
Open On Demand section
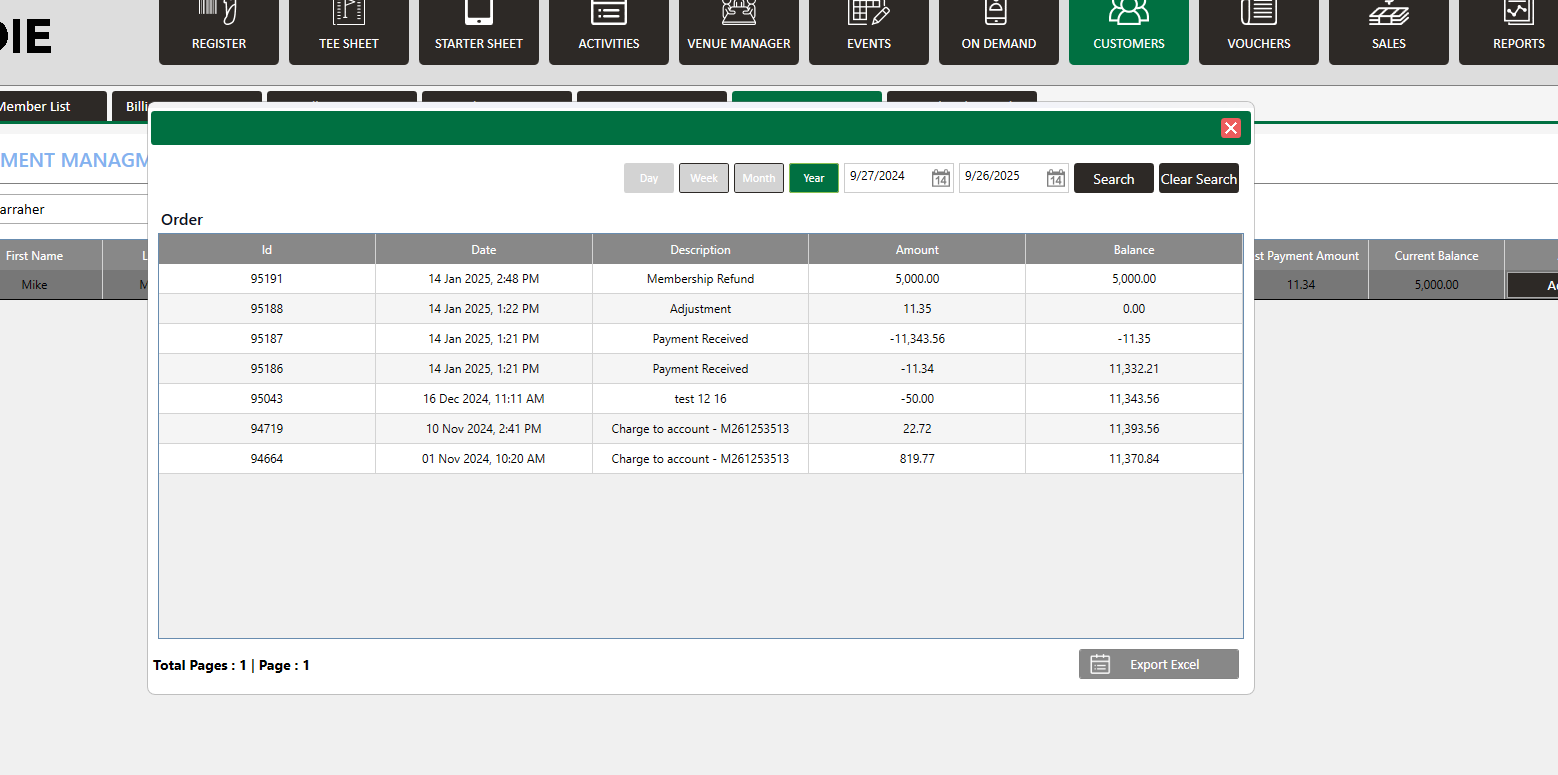pyautogui.click(x=999, y=32)
